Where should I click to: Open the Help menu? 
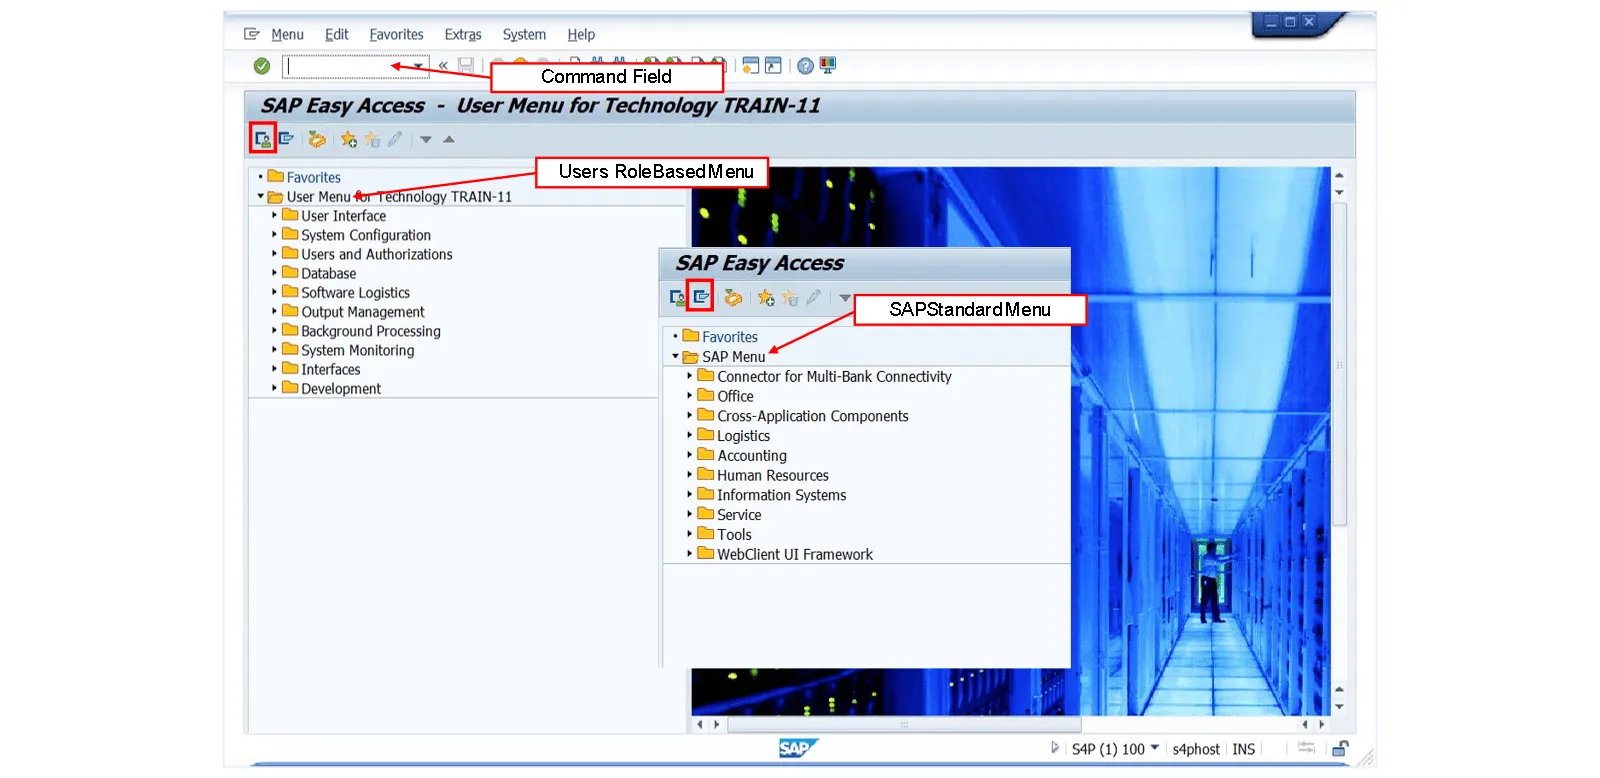pos(581,34)
